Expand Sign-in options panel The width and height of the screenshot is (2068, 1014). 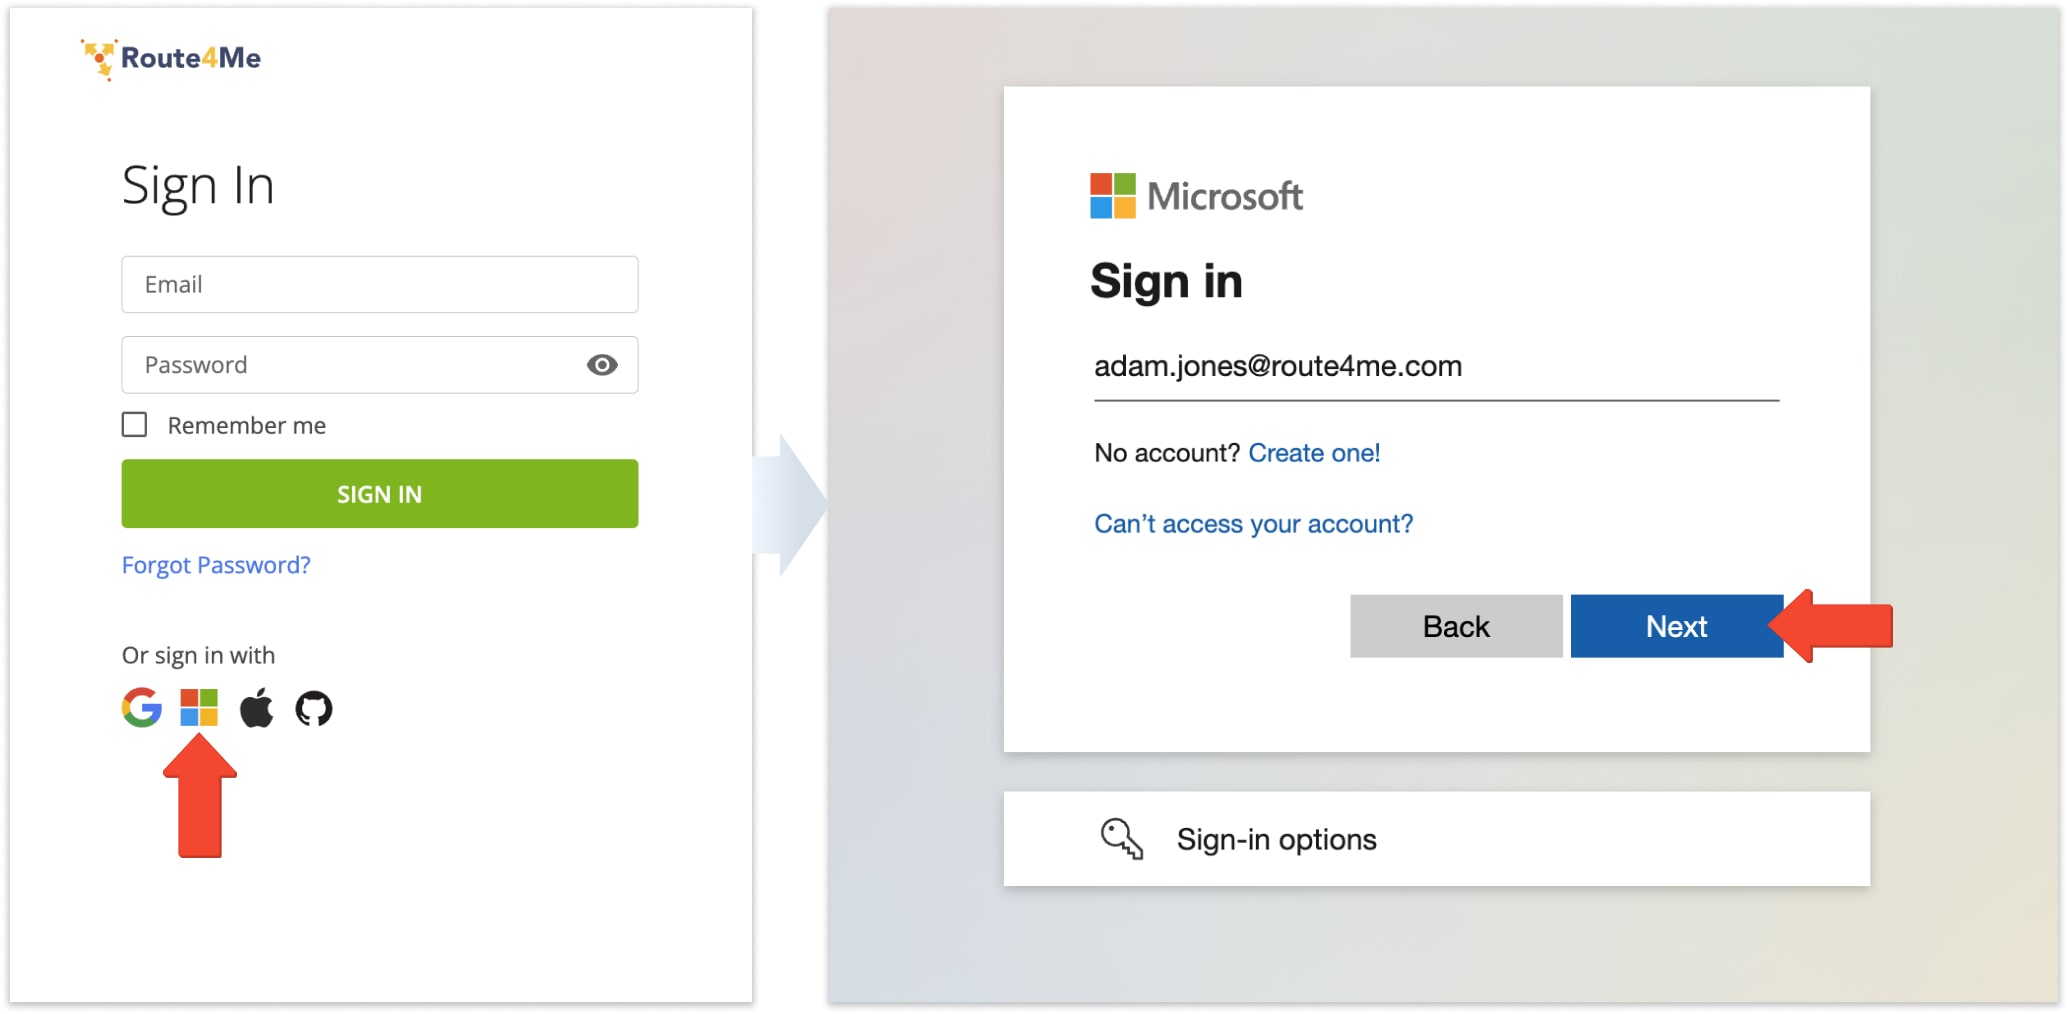coord(1436,839)
